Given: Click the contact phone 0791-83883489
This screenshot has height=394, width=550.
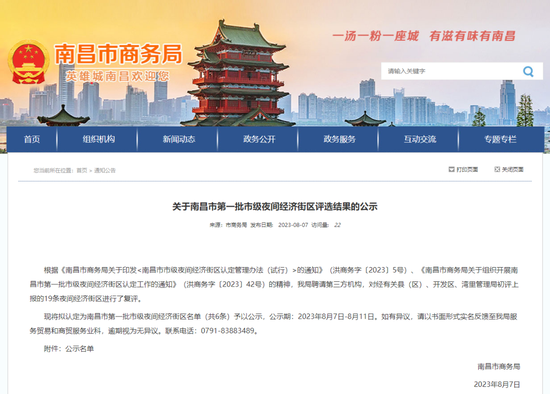Looking at the screenshot, I should [228, 331].
